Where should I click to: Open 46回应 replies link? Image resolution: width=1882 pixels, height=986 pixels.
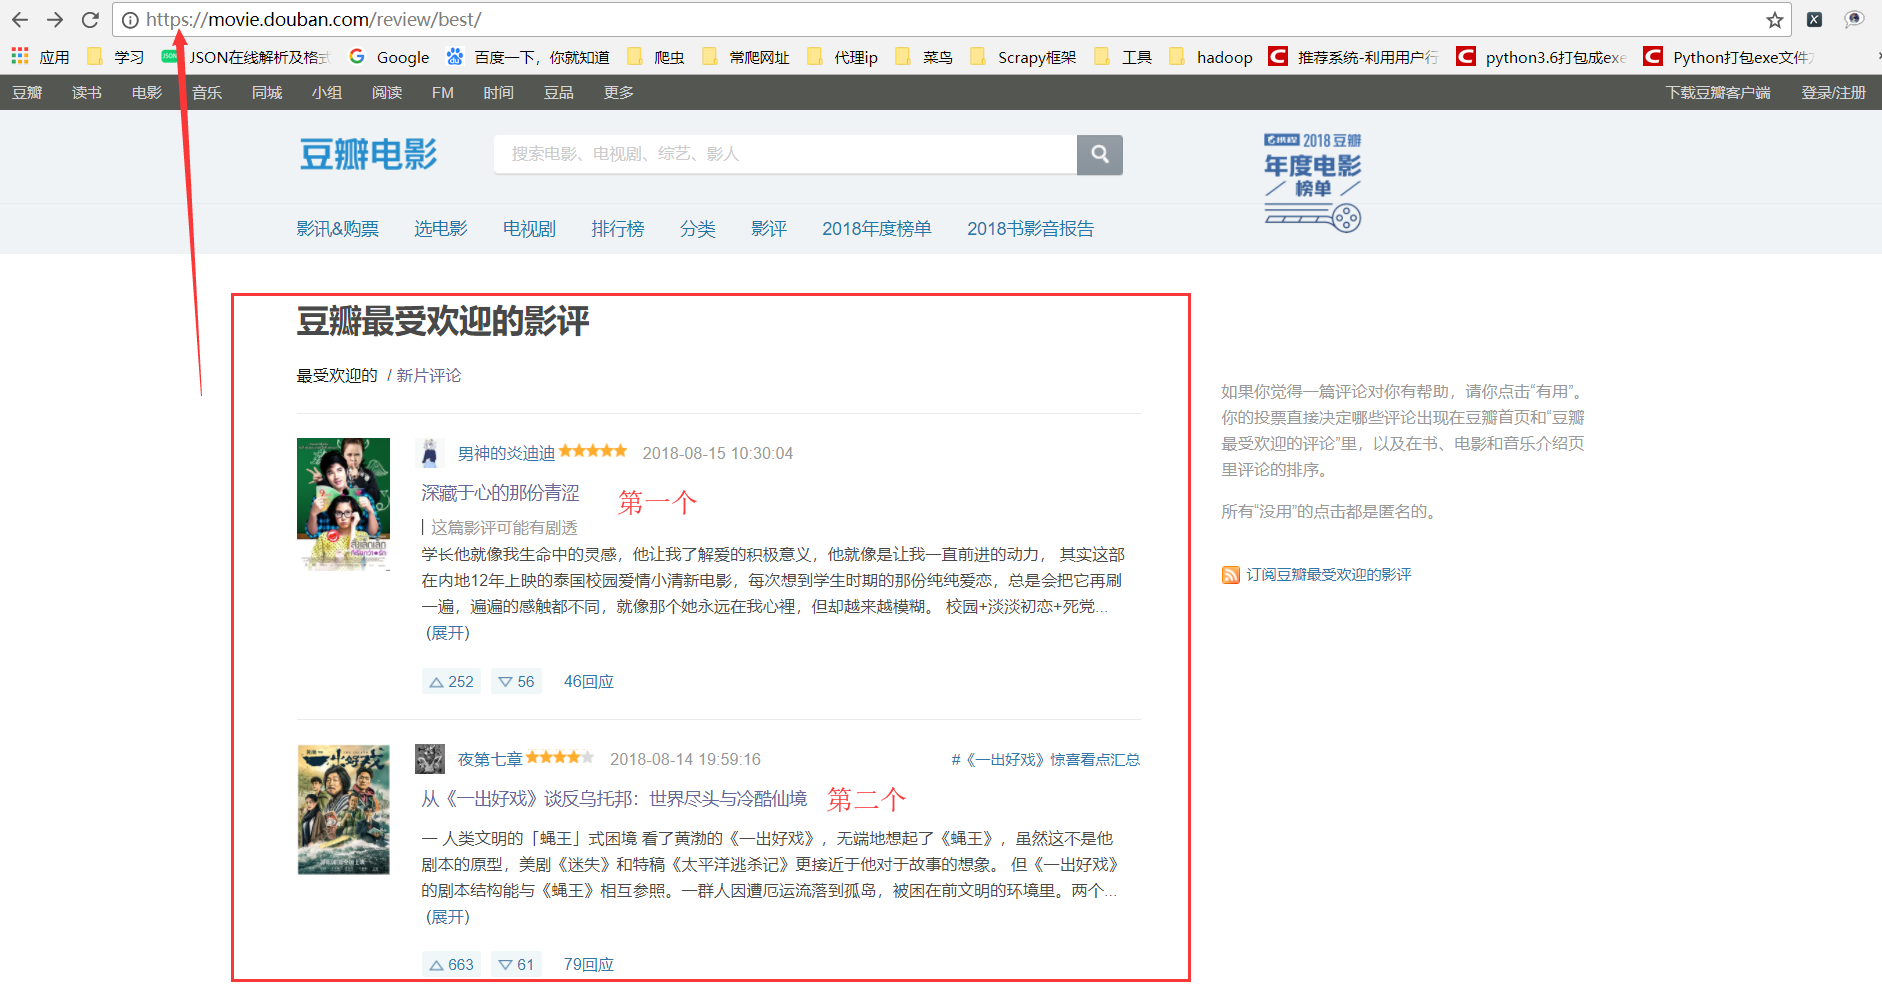tap(588, 682)
